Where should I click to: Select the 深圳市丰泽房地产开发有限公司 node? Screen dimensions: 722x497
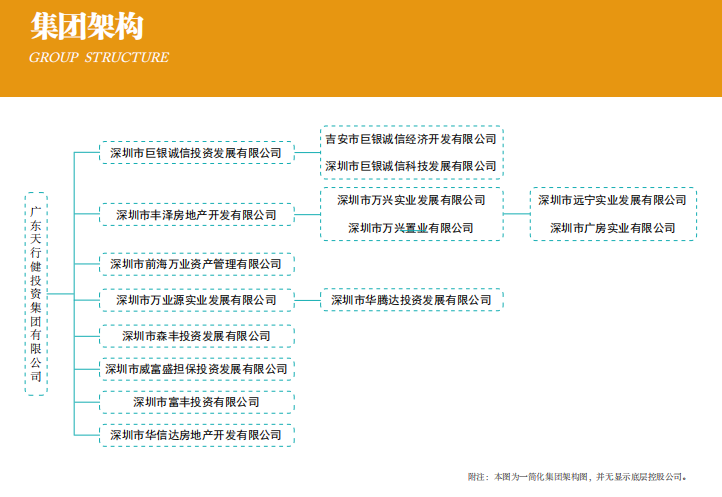click(x=196, y=215)
